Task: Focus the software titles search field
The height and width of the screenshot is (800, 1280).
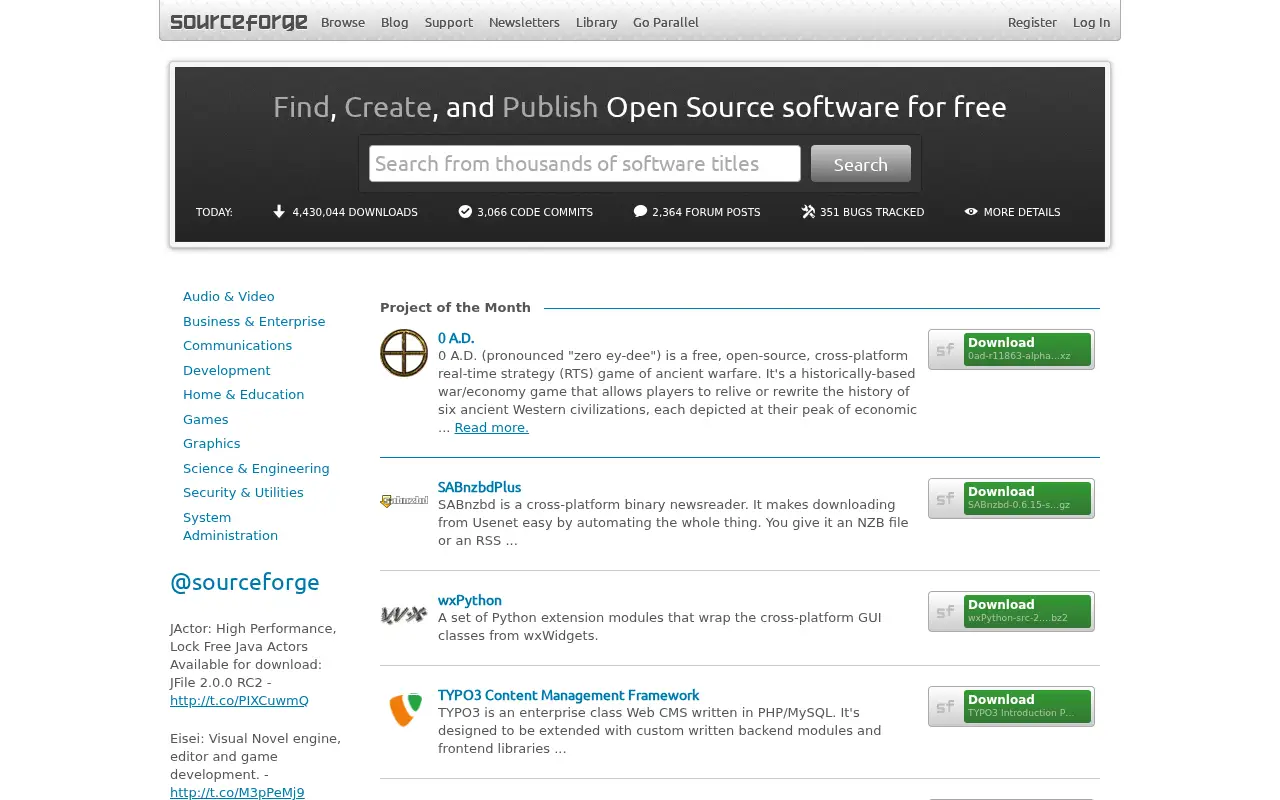Action: pyautogui.click(x=585, y=164)
